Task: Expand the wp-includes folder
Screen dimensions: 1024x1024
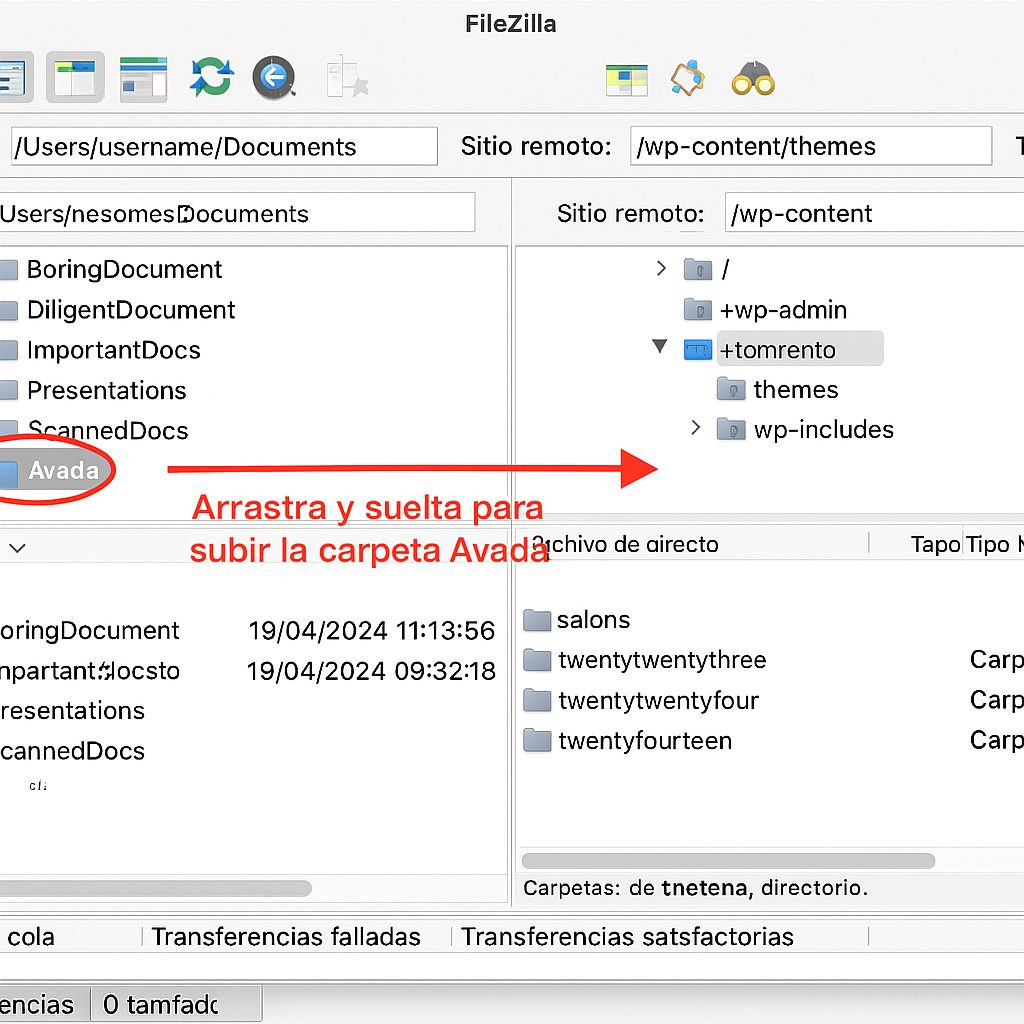Action: click(696, 428)
